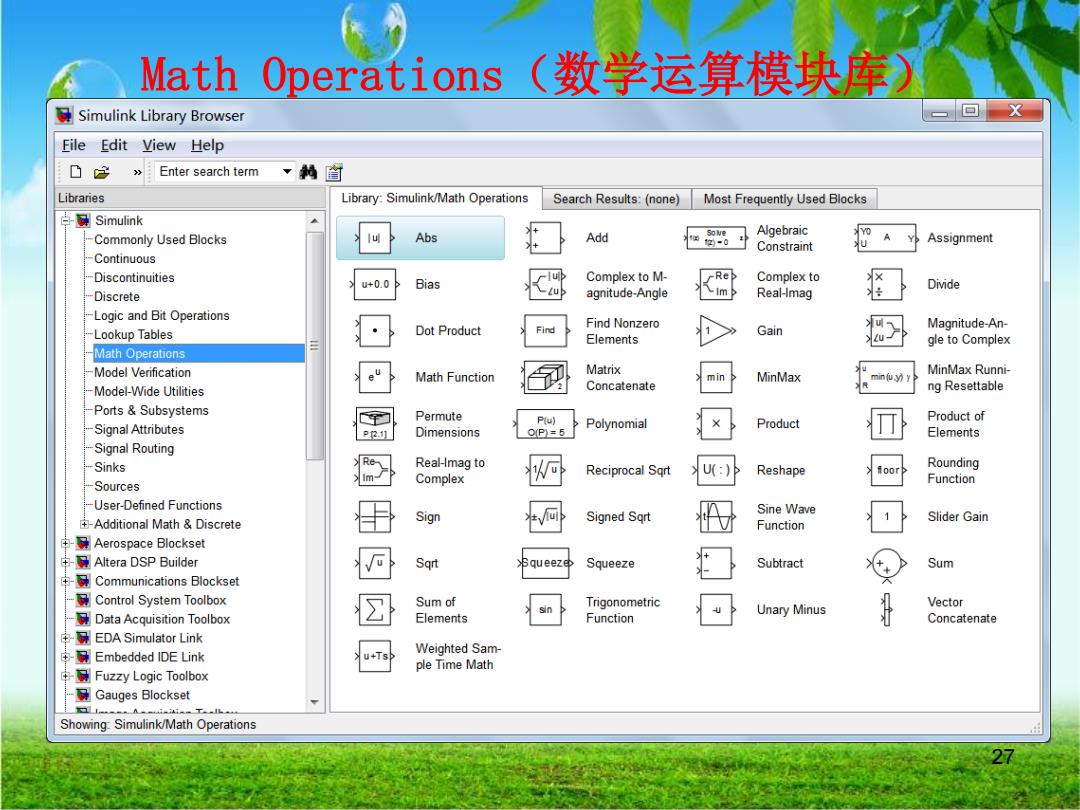1080x810 pixels.
Task: Show more toolbar buttons via chevron
Action: [x=137, y=172]
